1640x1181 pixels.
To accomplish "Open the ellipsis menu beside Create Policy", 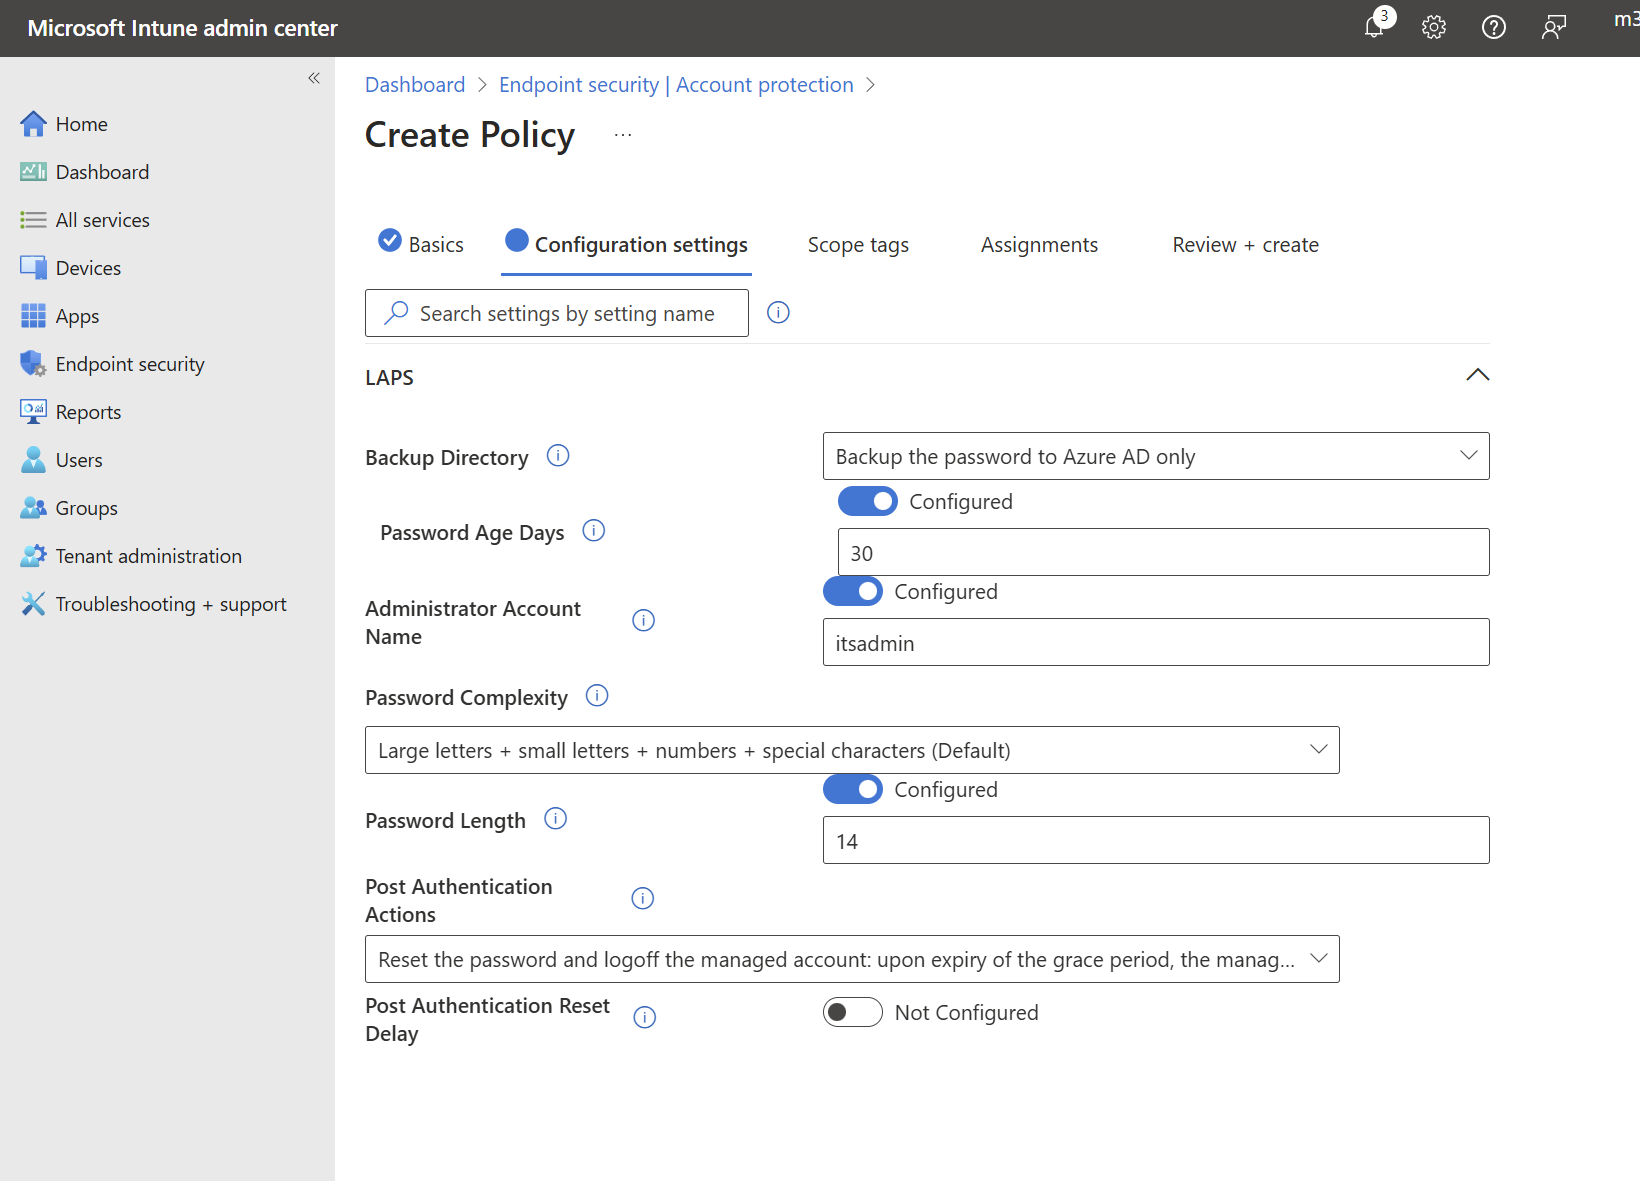I will (623, 135).
